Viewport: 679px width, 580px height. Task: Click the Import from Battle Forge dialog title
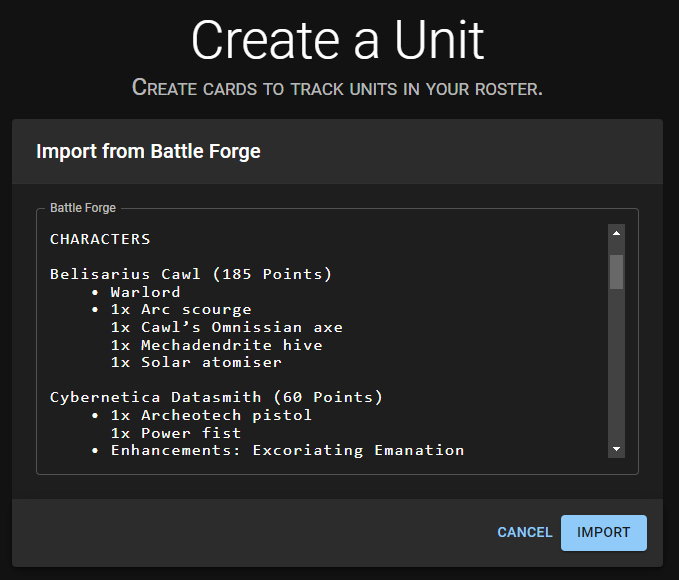tap(148, 152)
